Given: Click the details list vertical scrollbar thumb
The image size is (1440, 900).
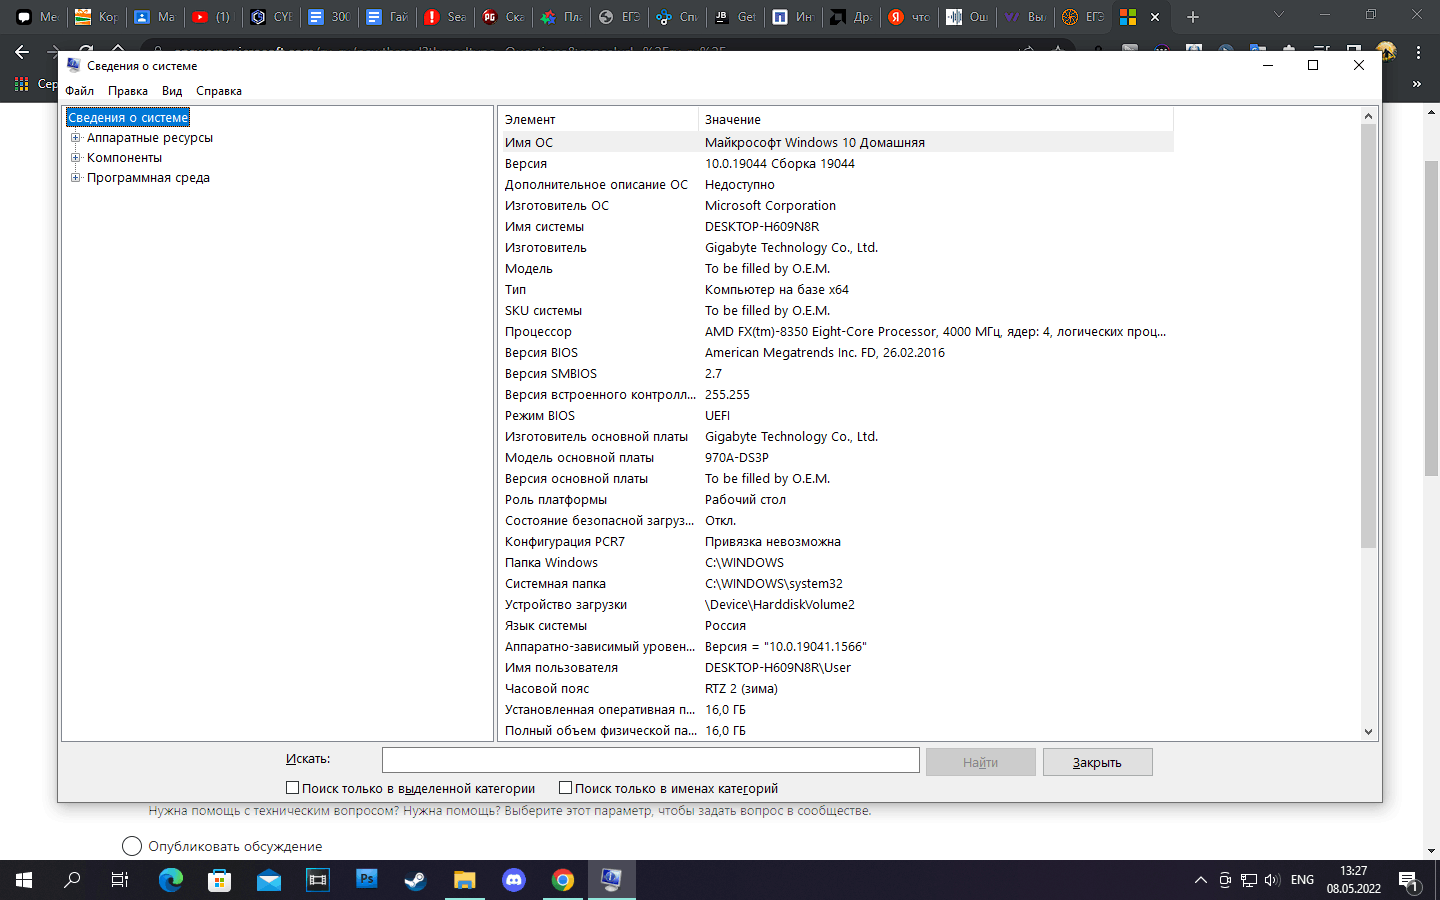Looking at the screenshot, I should pos(1369,336).
